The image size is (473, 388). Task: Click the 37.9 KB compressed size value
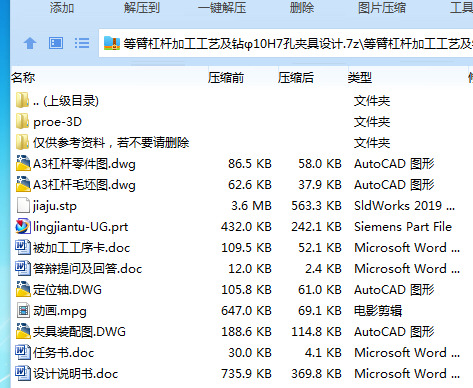320,185
